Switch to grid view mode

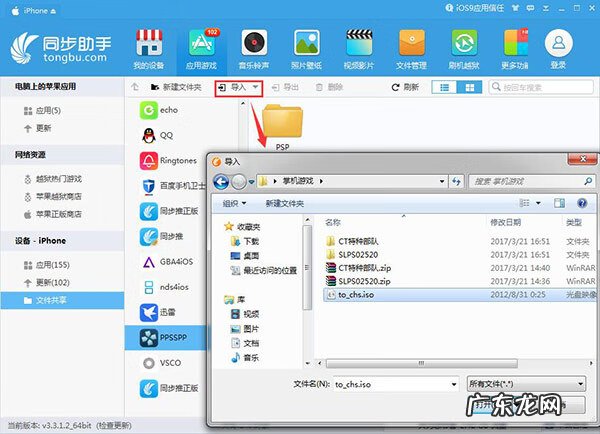pyautogui.click(x=470, y=87)
